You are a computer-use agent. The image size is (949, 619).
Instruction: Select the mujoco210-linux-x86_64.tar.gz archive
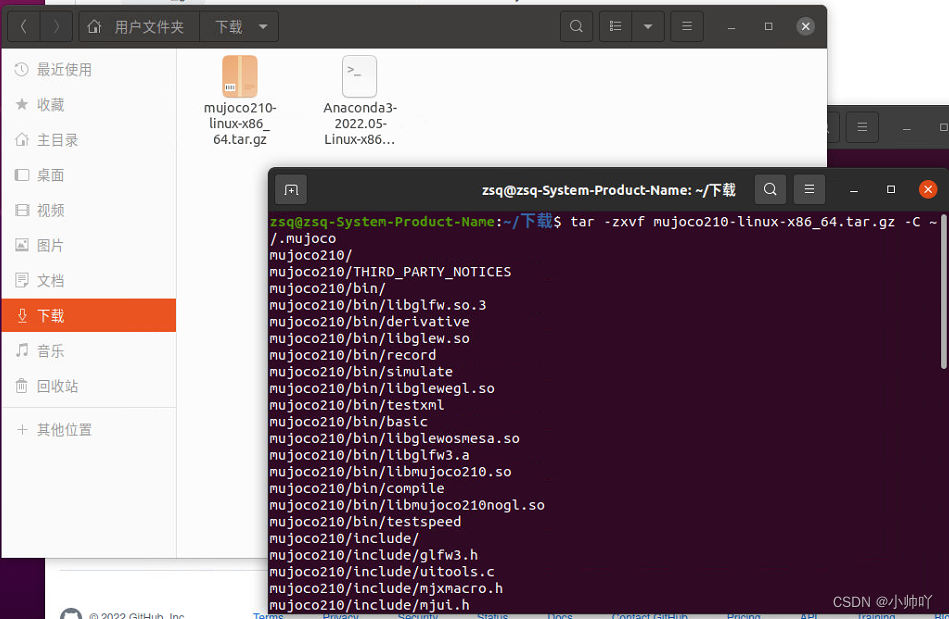[x=240, y=100]
